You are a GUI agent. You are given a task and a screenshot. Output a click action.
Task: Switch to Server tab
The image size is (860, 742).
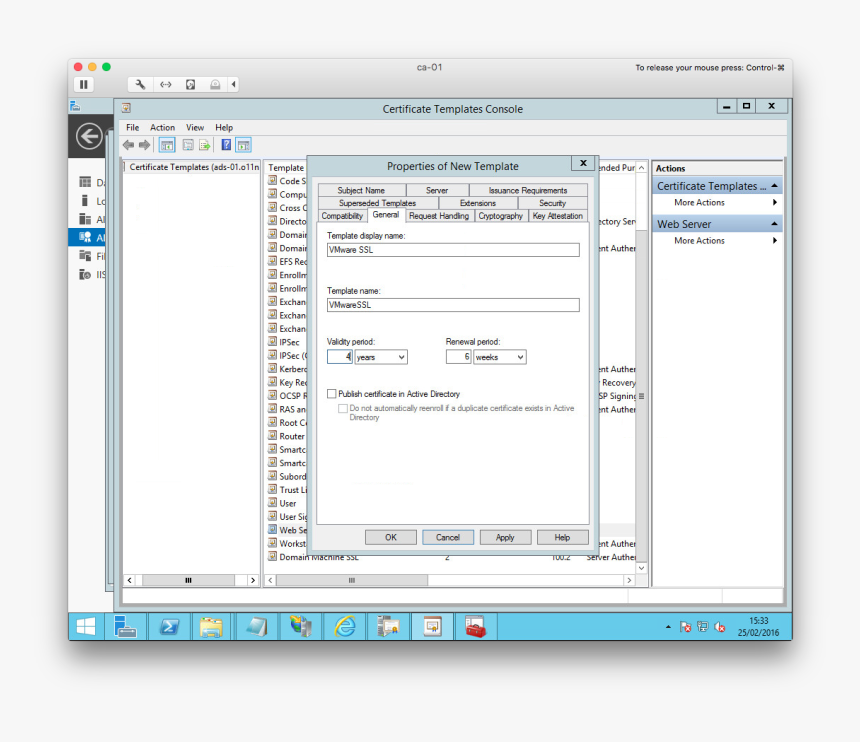(437, 190)
